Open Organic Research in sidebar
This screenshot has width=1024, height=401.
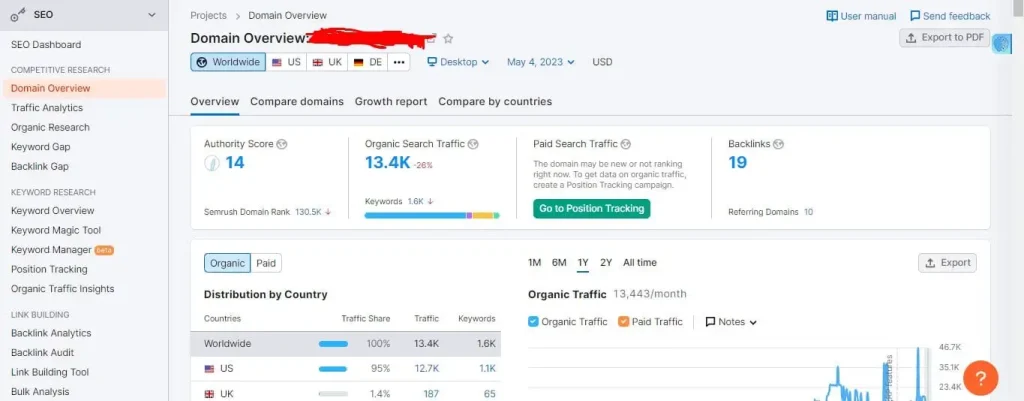pos(50,127)
